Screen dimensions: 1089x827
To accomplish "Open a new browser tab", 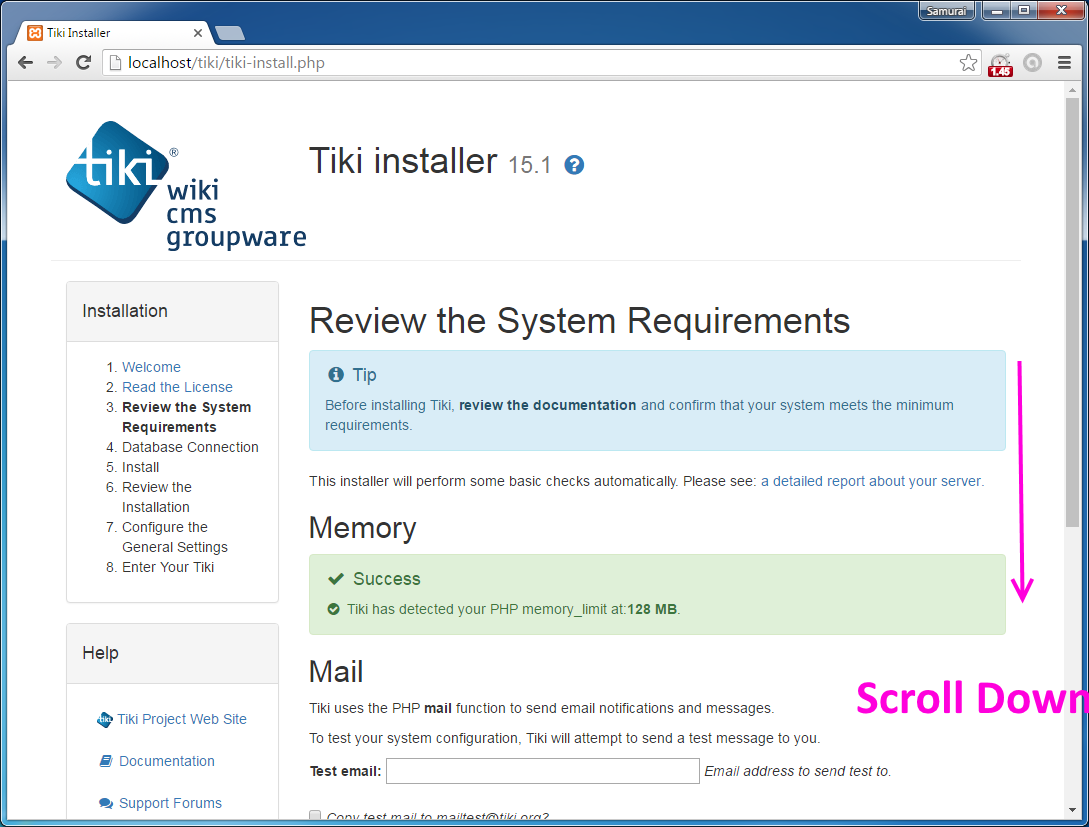I will point(230,33).
